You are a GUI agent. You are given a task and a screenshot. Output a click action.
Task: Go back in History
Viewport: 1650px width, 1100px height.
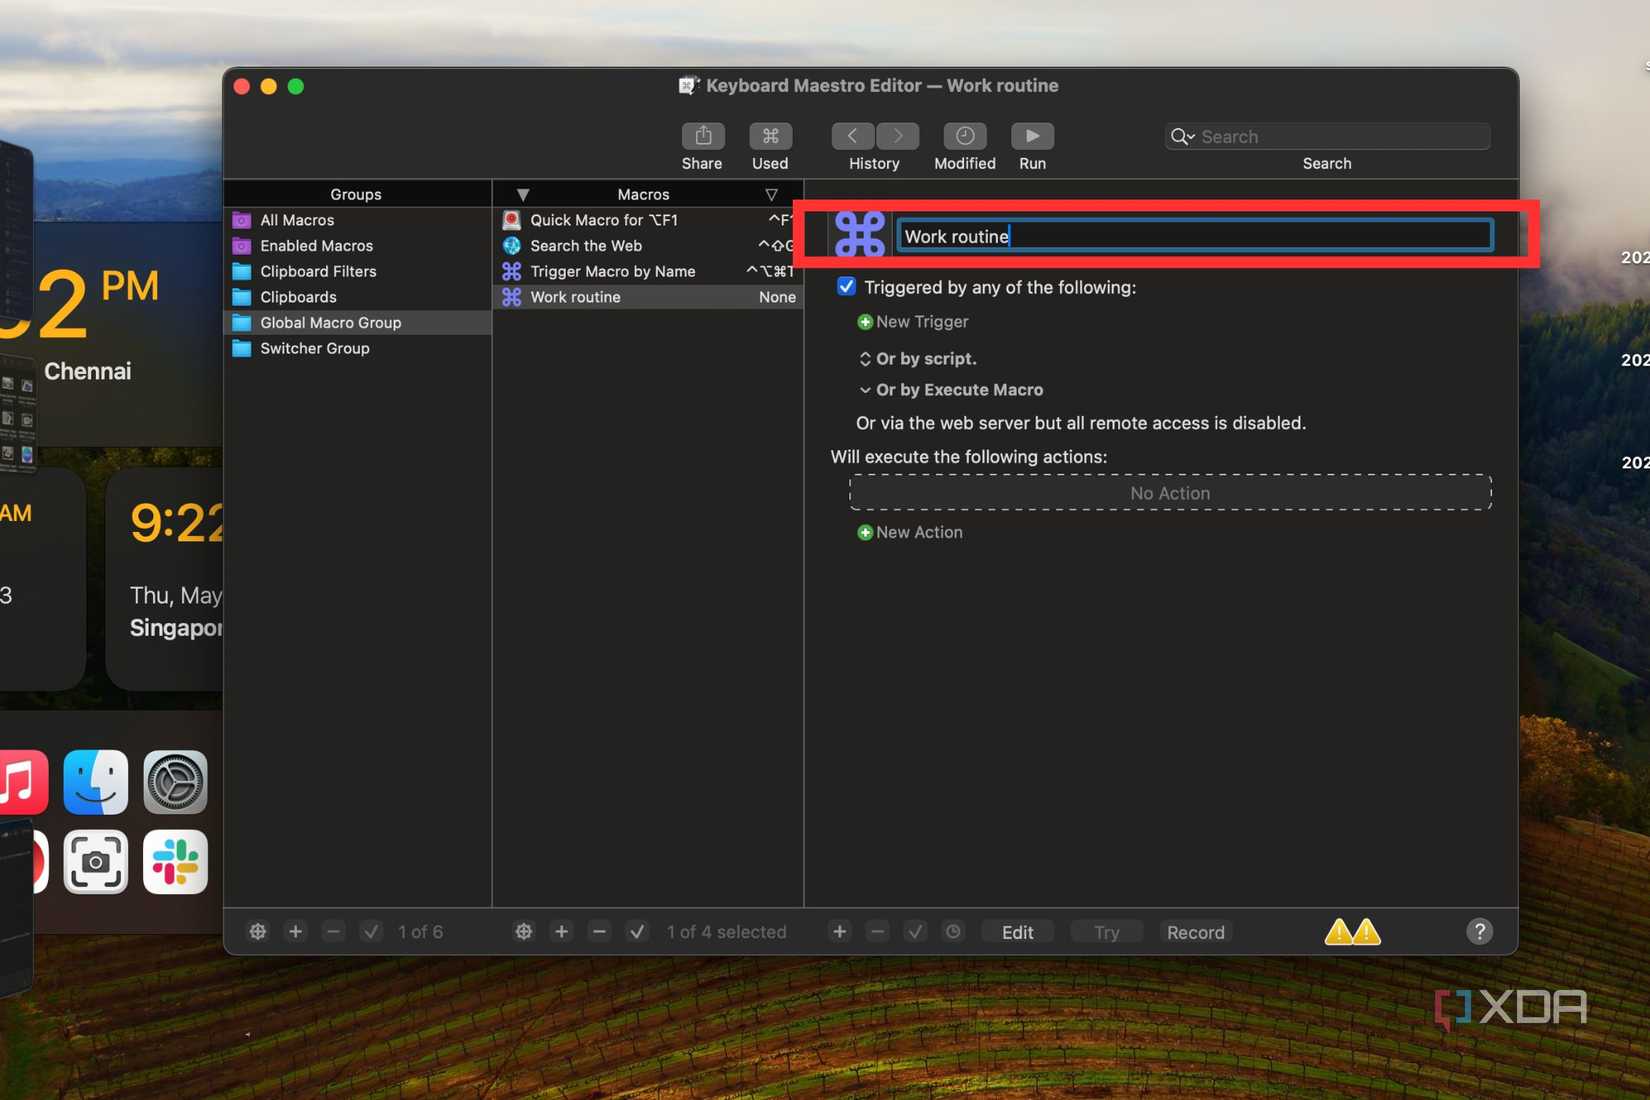tap(853, 135)
